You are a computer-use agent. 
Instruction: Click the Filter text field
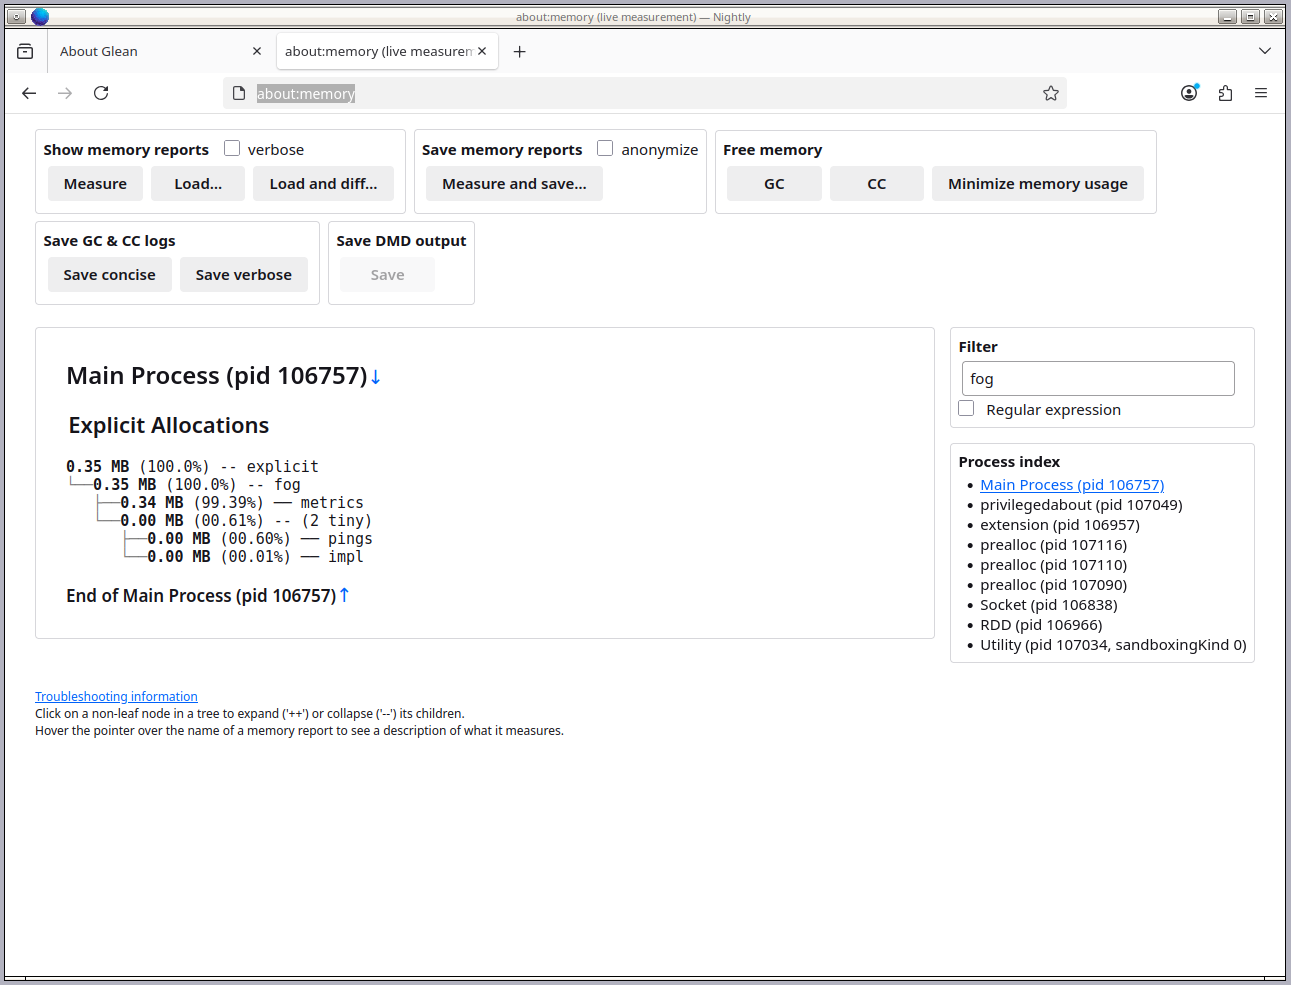coord(1097,379)
